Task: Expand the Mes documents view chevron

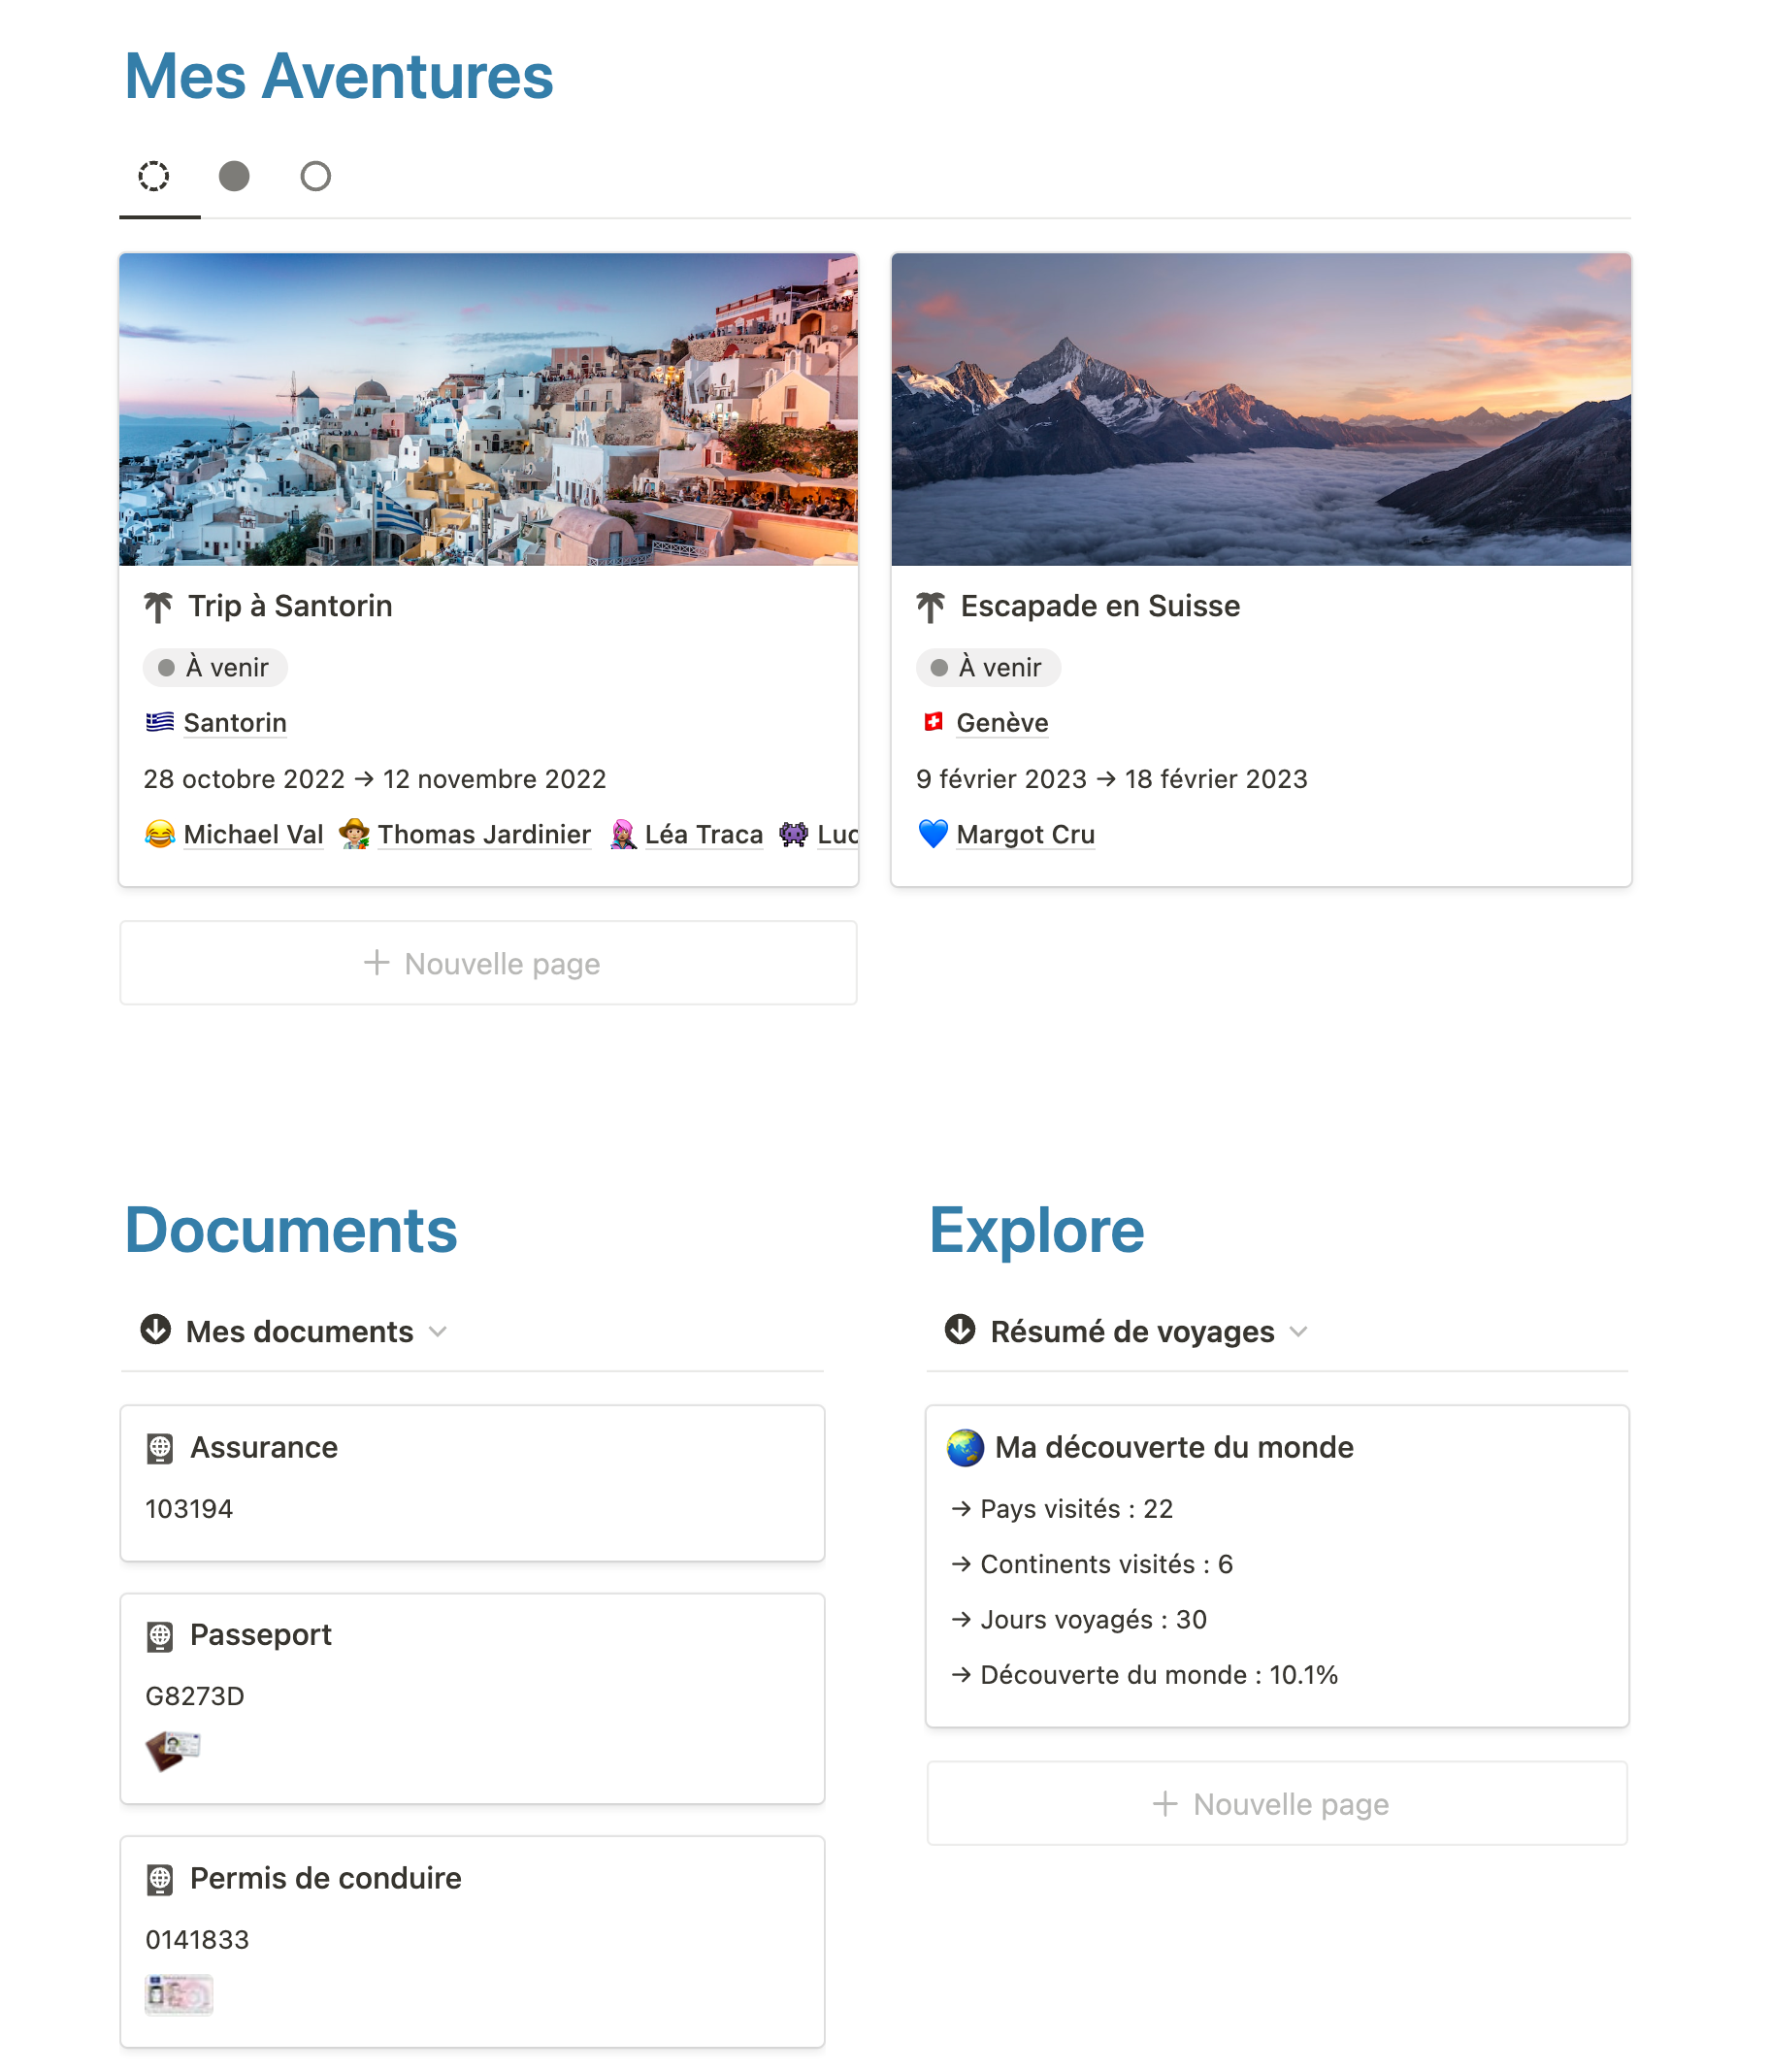Action: (x=438, y=1332)
